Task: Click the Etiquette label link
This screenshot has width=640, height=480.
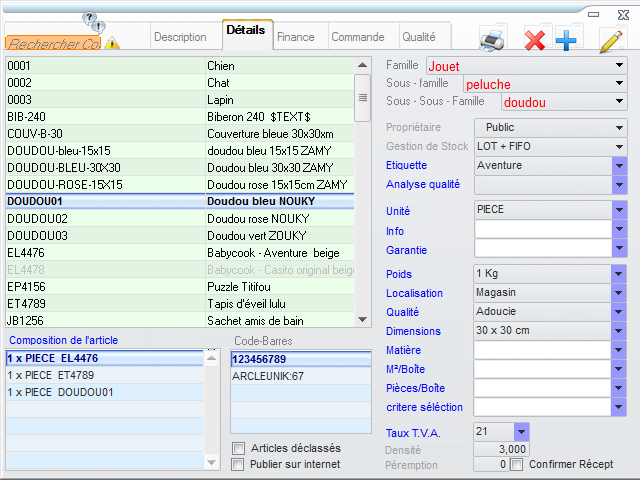Action: 406,166
